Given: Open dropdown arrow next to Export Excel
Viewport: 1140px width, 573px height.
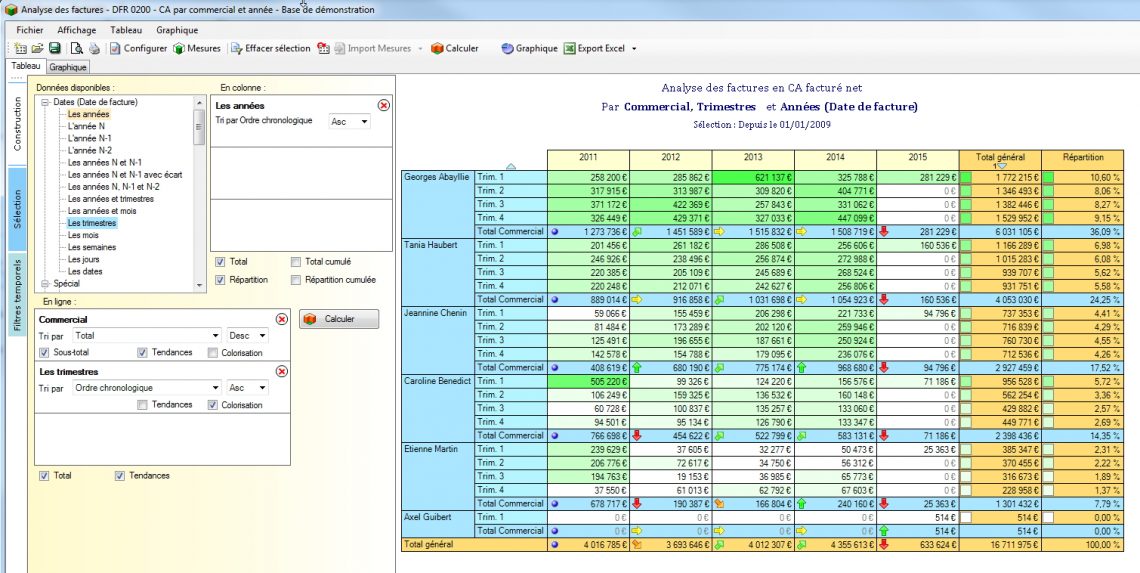Looking at the screenshot, I should [634, 49].
